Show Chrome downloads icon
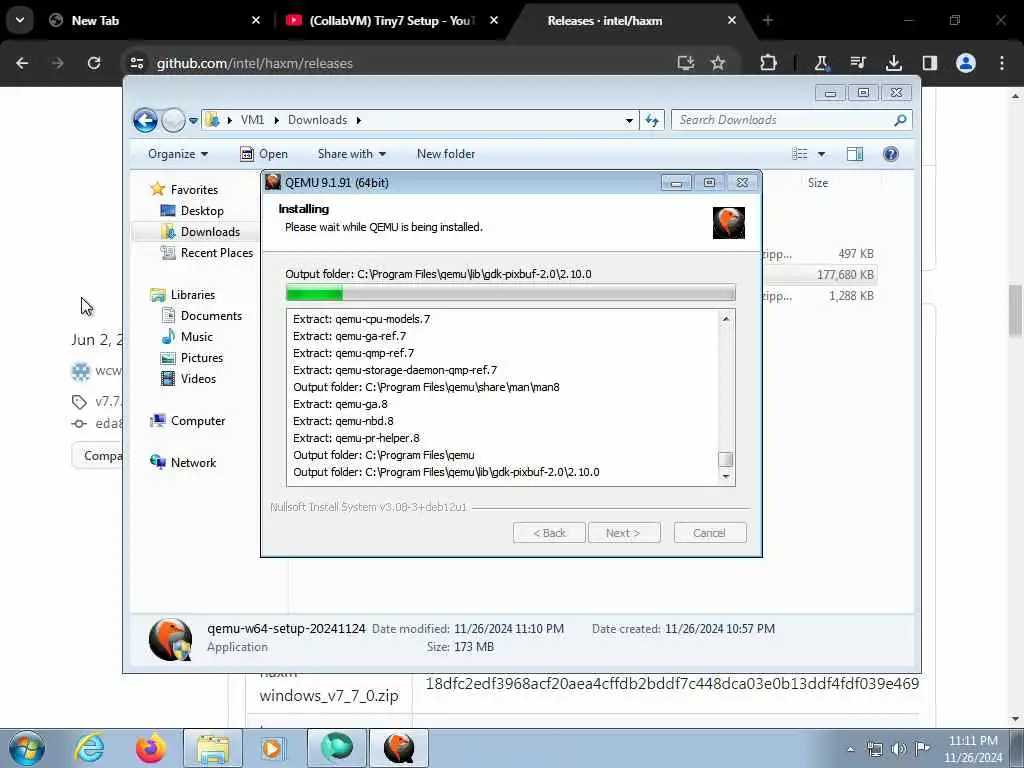Screen dimensions: 1024x768 pyautogui.click(x=893, y=63)
